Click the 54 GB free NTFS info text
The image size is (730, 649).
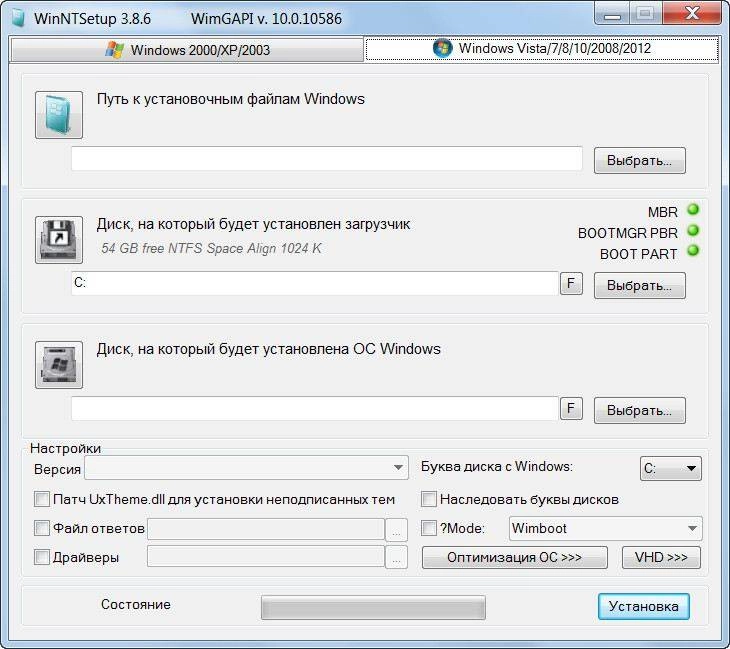click(211, 248)
